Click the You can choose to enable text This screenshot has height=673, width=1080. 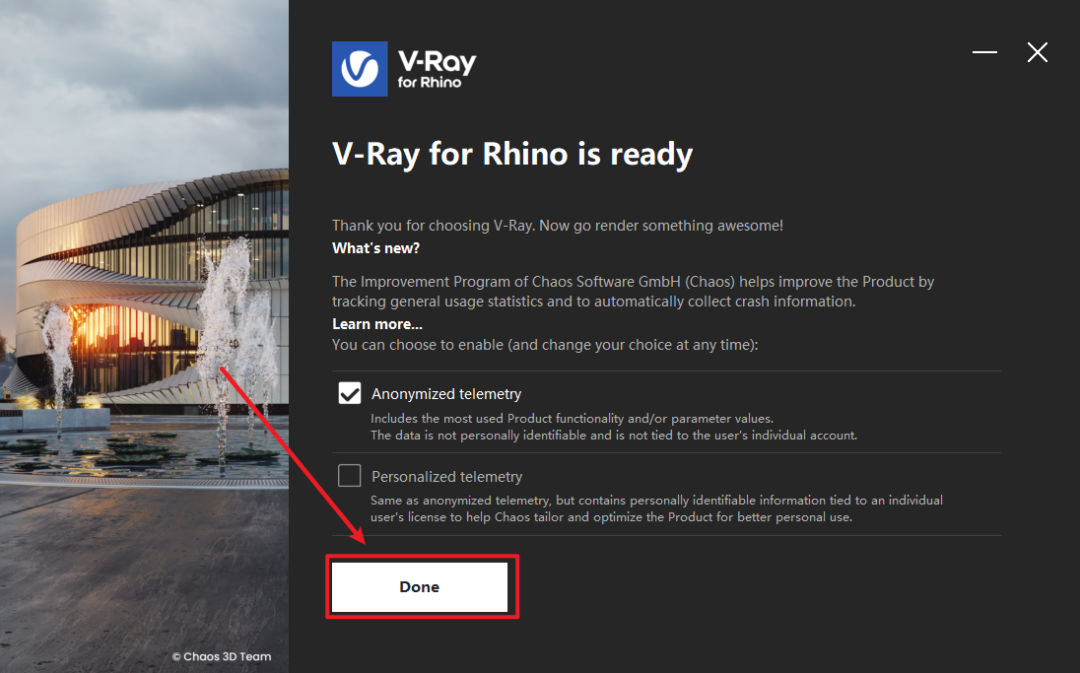(x=545, y=344)
